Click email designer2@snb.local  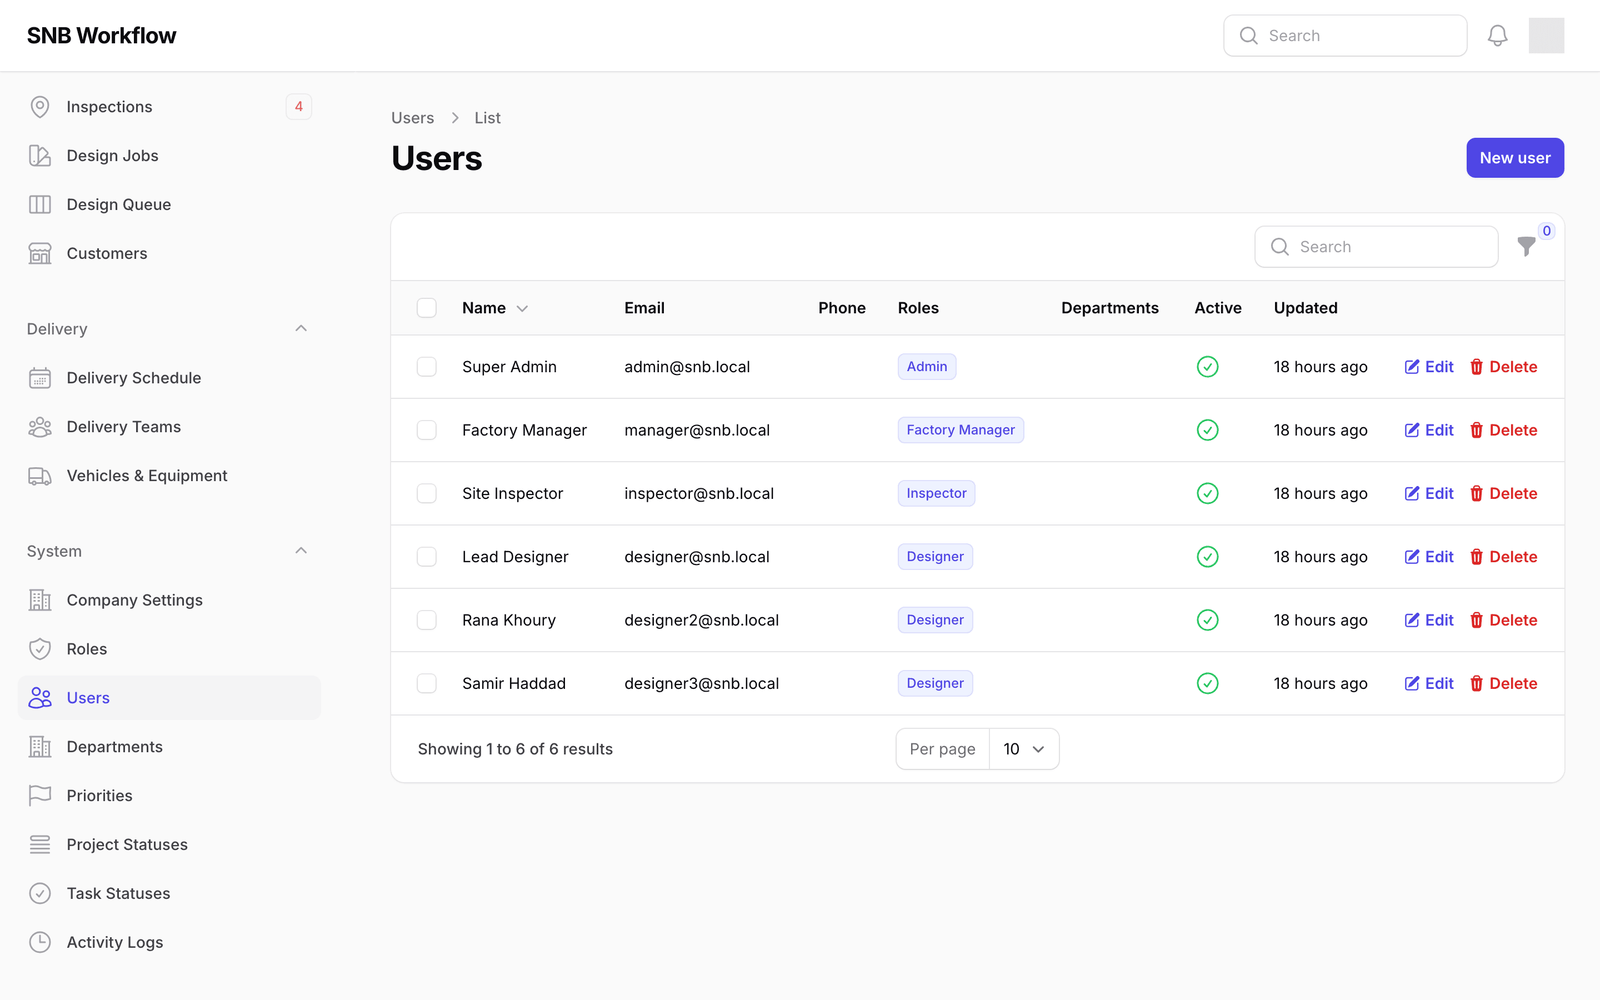[x=701, y=620]
